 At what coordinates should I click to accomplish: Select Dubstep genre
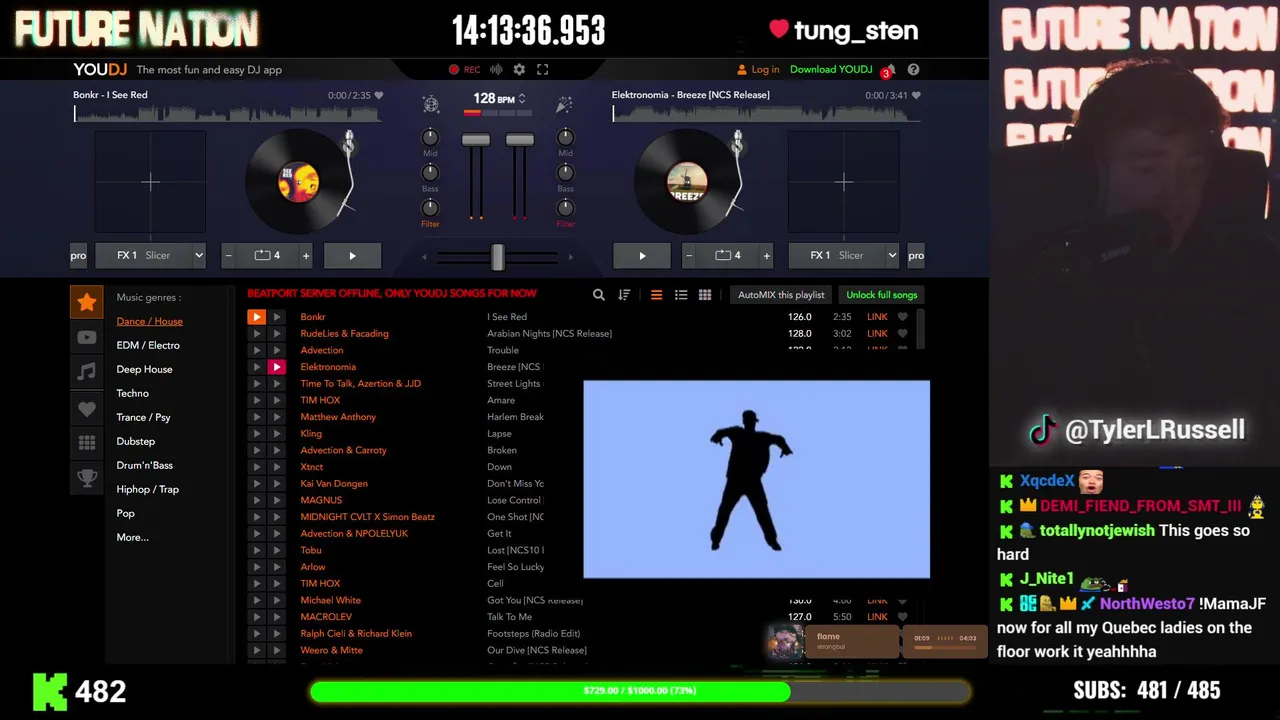coord(135,441)
